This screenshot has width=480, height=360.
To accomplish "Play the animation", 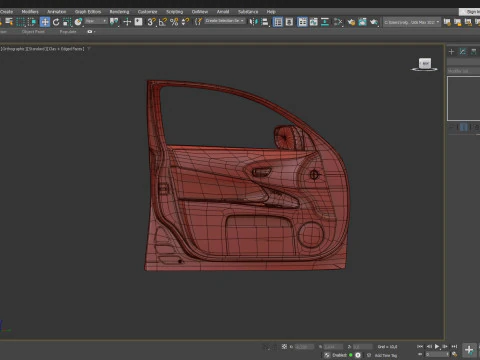I will [x=437, y=347].
